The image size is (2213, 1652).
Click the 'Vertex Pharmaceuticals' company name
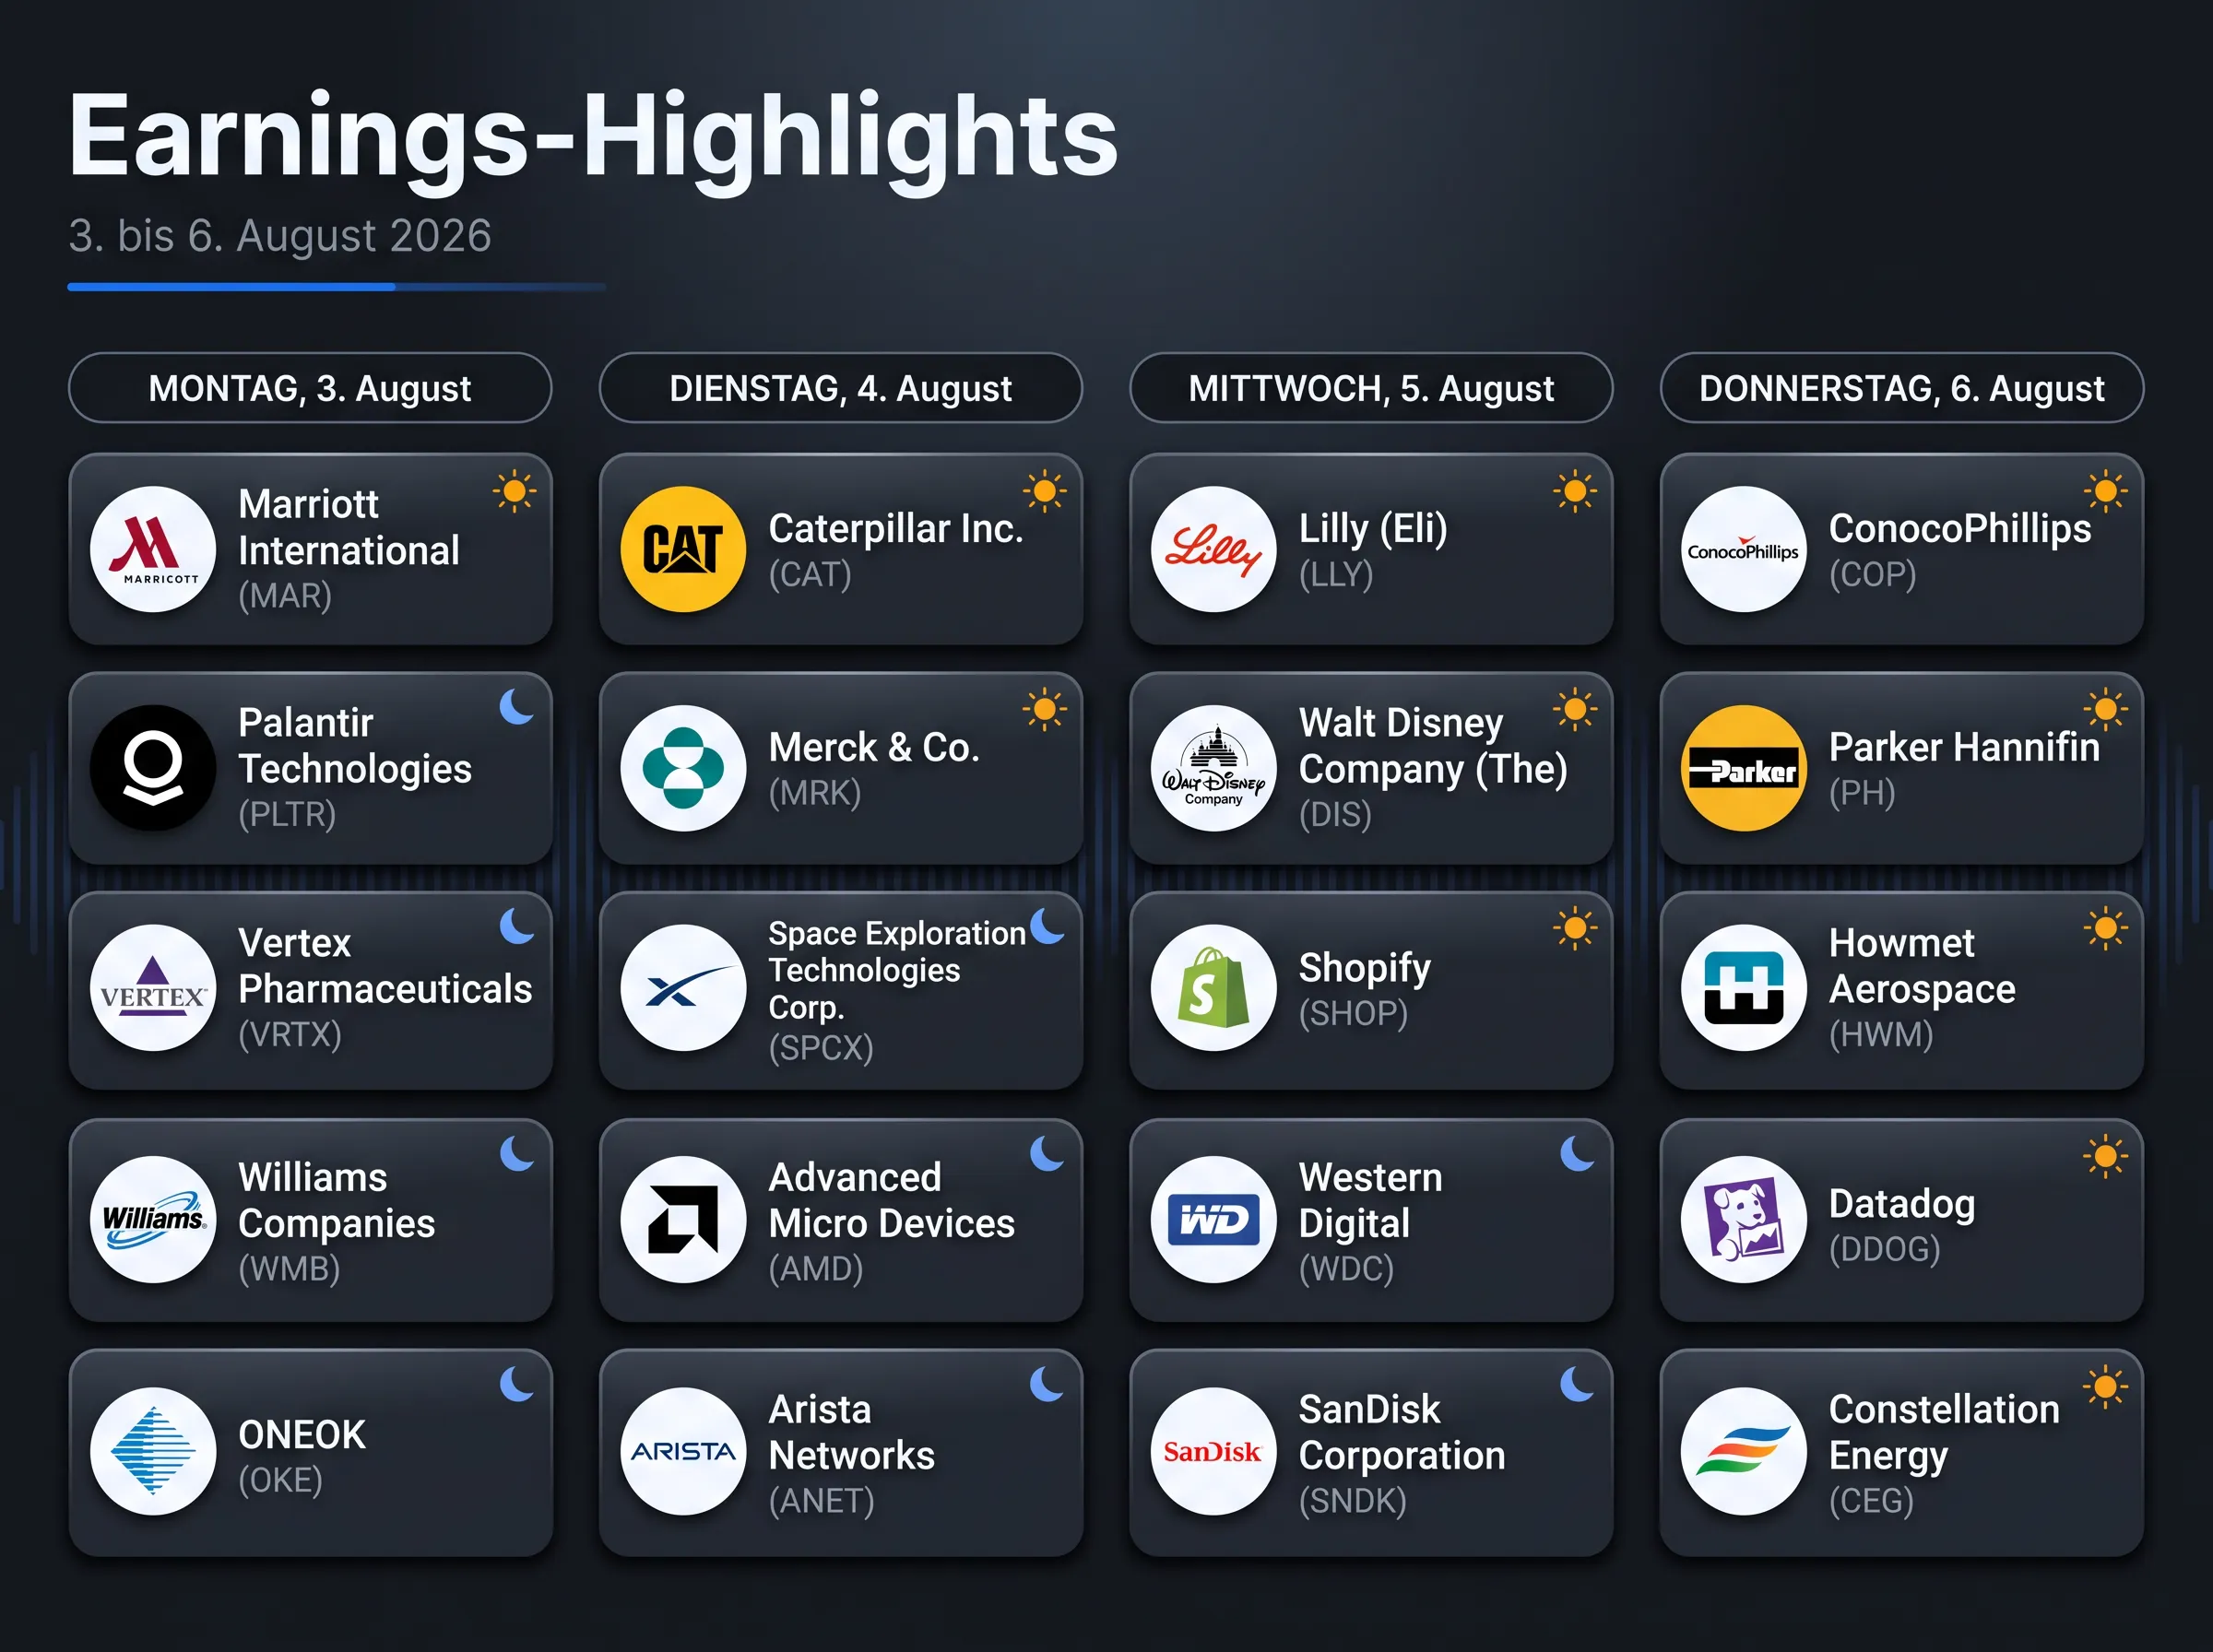(385, 966)
